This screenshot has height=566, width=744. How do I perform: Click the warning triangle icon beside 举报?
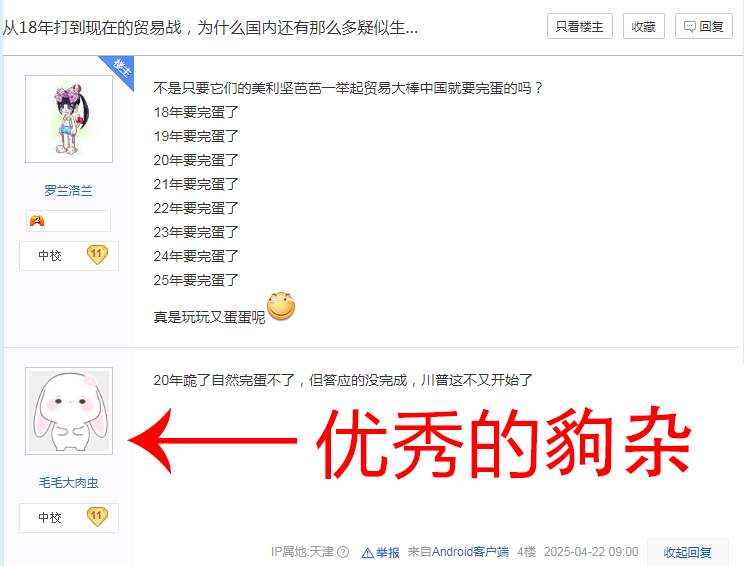368,553
